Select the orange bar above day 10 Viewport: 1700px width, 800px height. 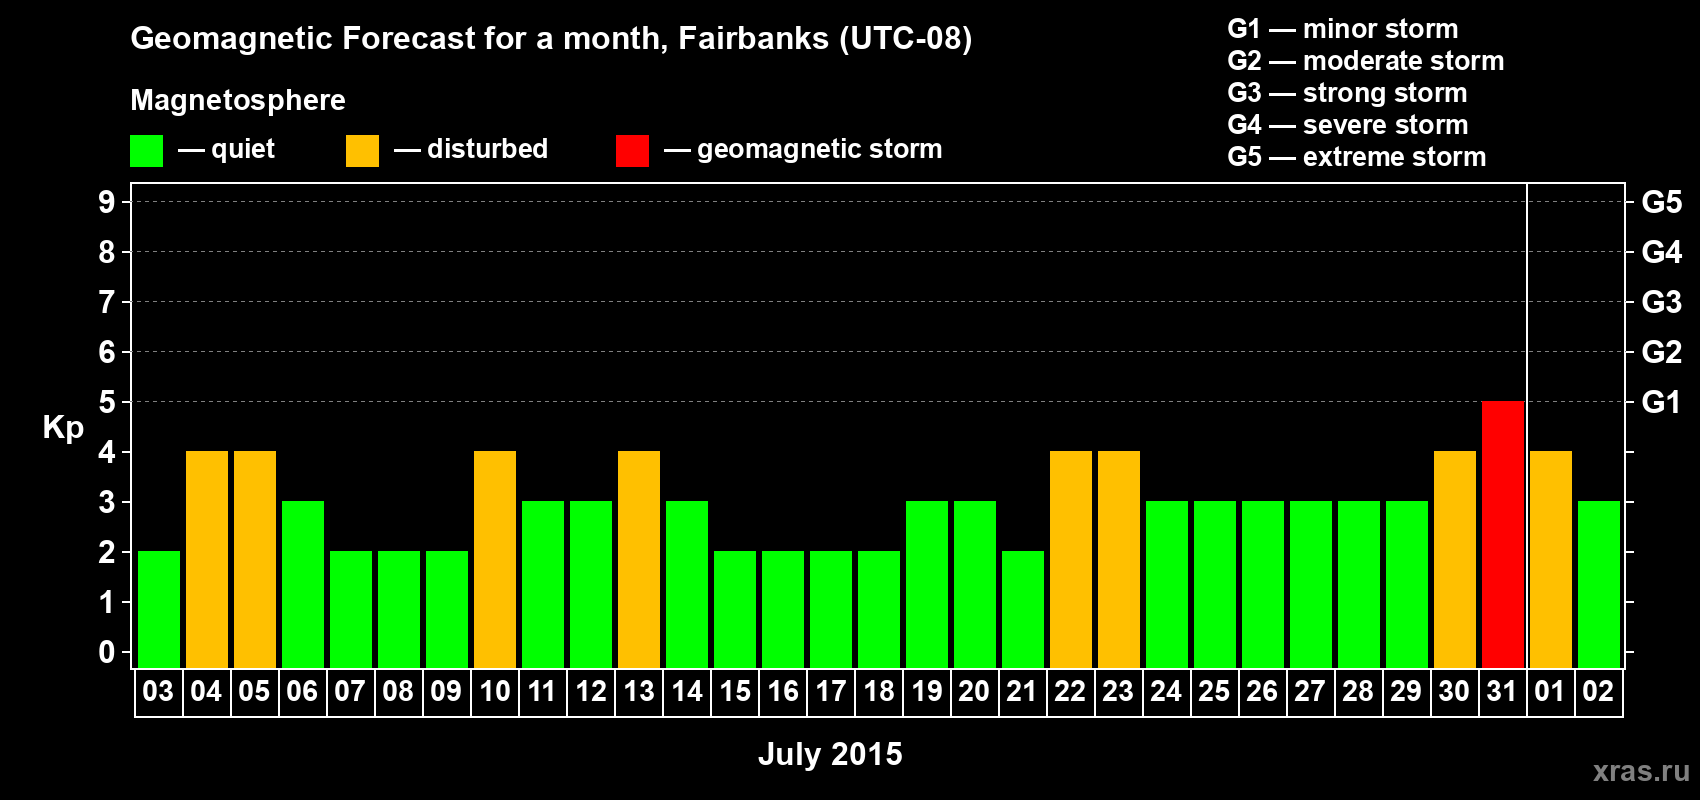tap(495, 559)
